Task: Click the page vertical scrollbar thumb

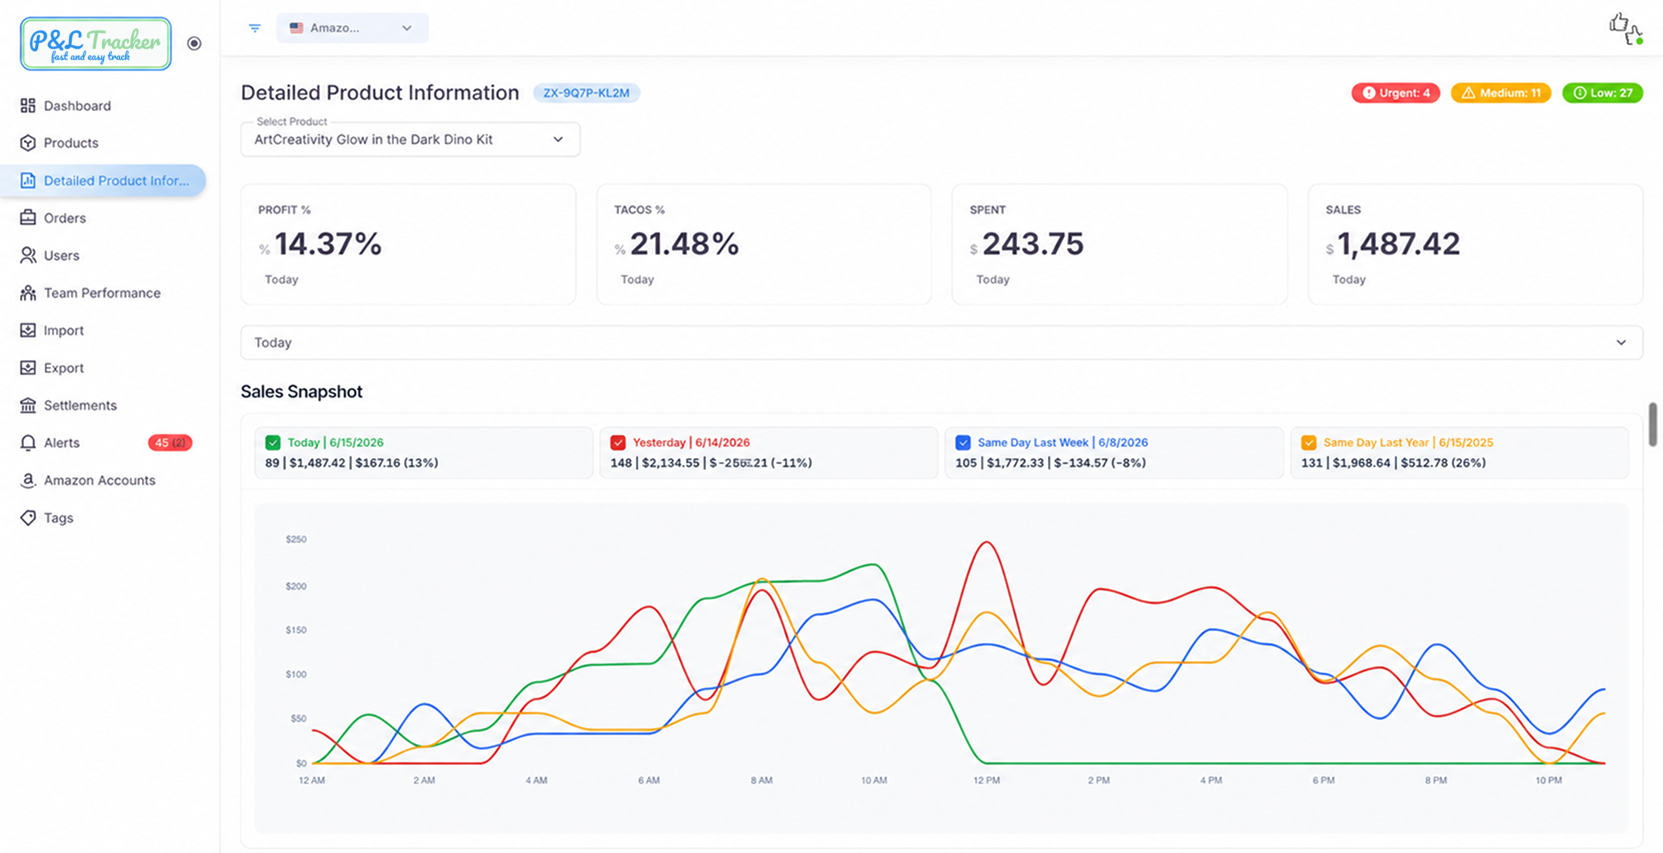Action: pyautogui.click(x=1653, y=424)
